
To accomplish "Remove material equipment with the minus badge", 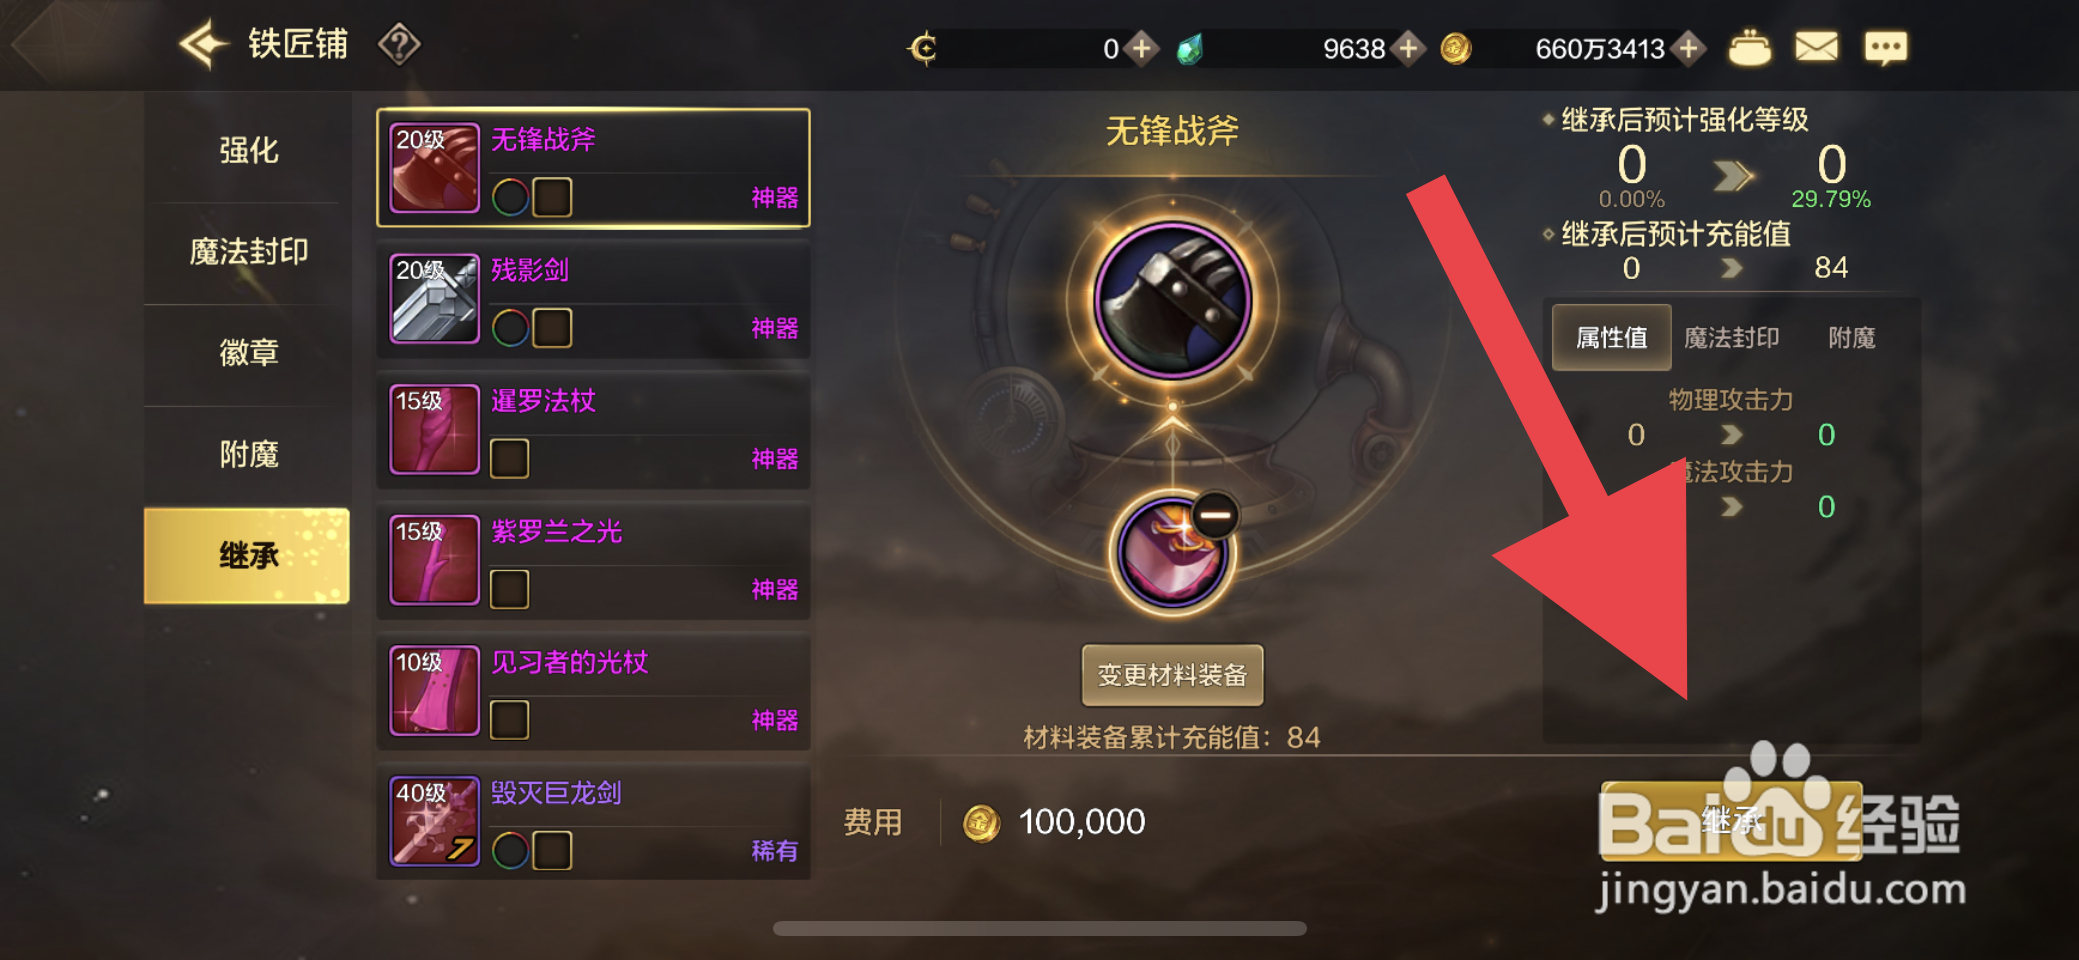I will tap(1215, 516).
